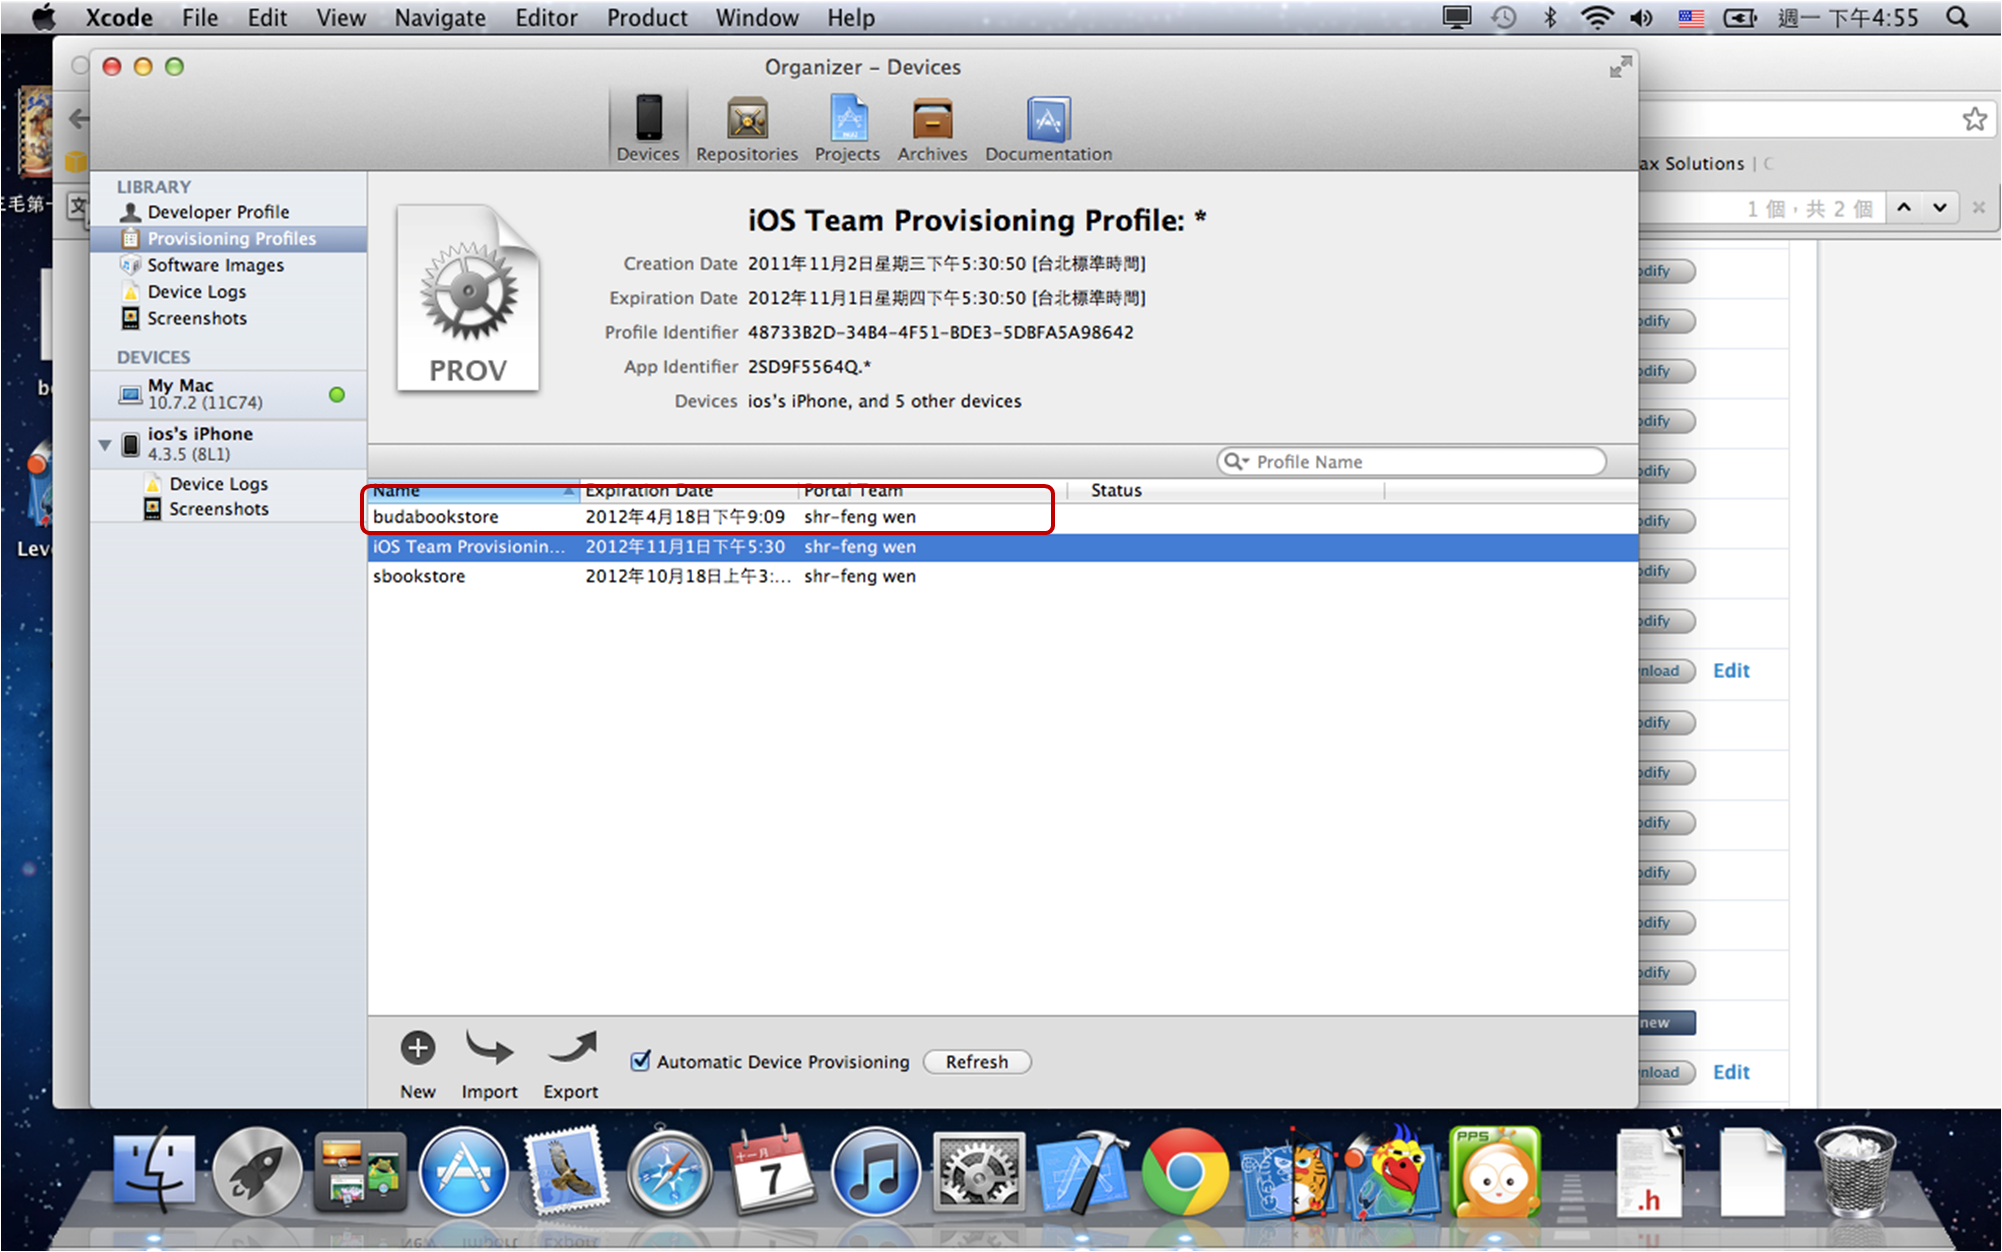
Task: Enter full screen with Organizer arrows icon
Action: click(1620, 67)
